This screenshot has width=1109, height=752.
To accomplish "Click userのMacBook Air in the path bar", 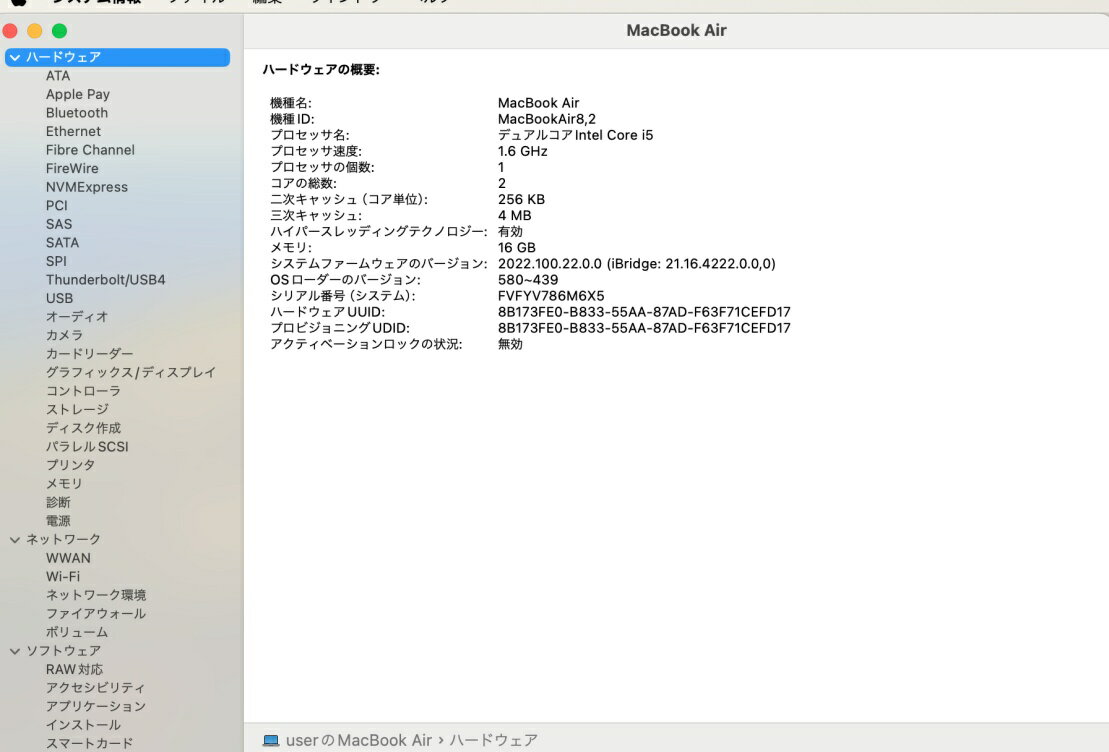I will point(359,740).
